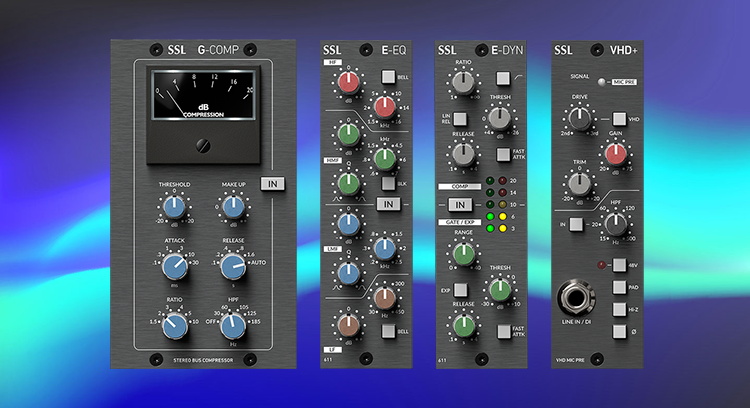Toggle the PAD button
Viewport: 750px width, 408px height.
tap(619, 287)
